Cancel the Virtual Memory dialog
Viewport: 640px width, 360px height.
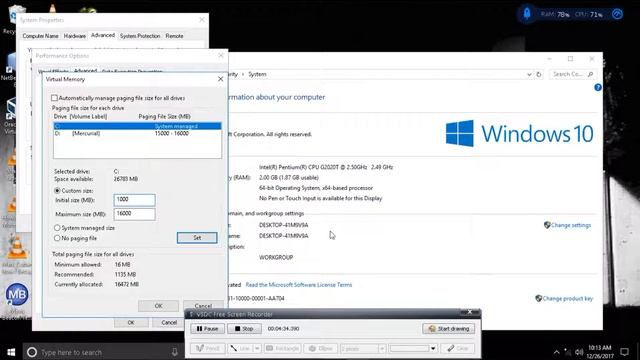pyautogui.click(x=203, y=305)
